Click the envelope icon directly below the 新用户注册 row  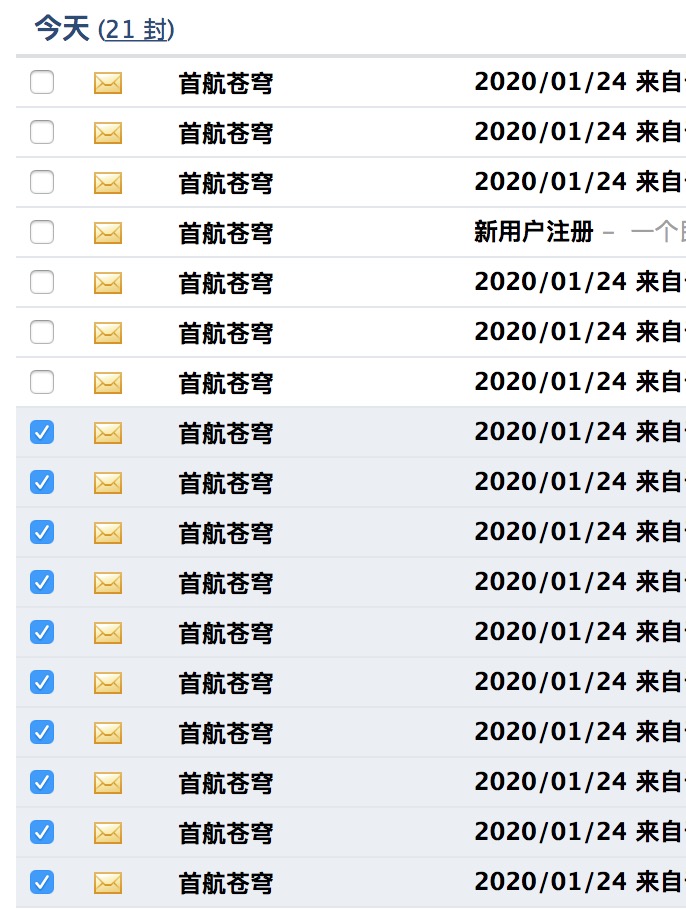coord(108,283)
